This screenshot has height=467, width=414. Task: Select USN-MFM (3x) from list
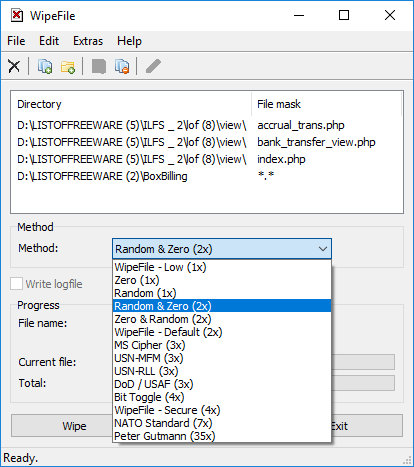222,358
